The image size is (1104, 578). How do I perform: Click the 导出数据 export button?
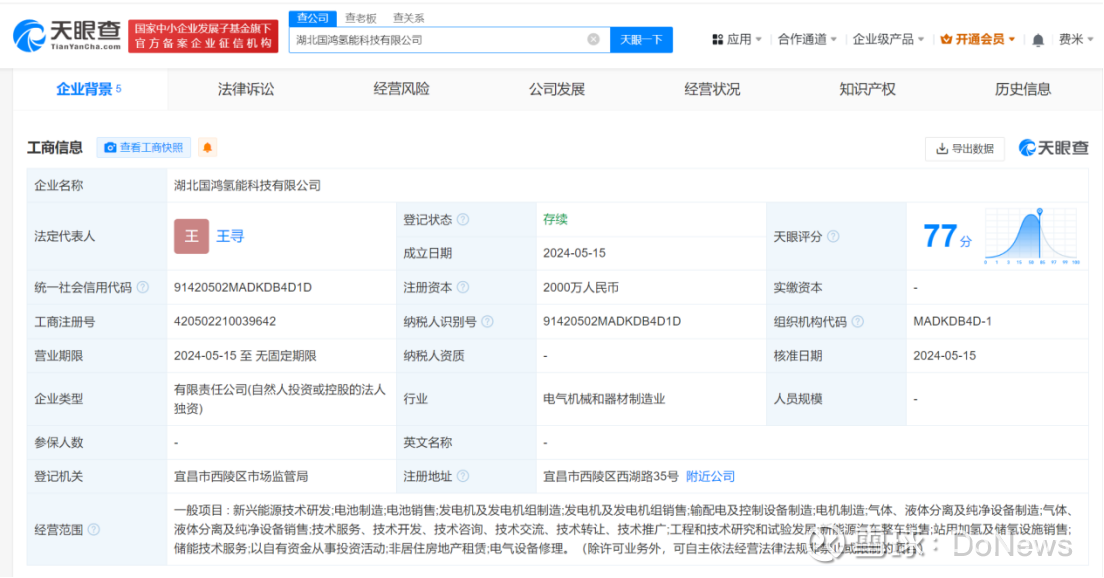pyautogui.click(x=964, y=149)
